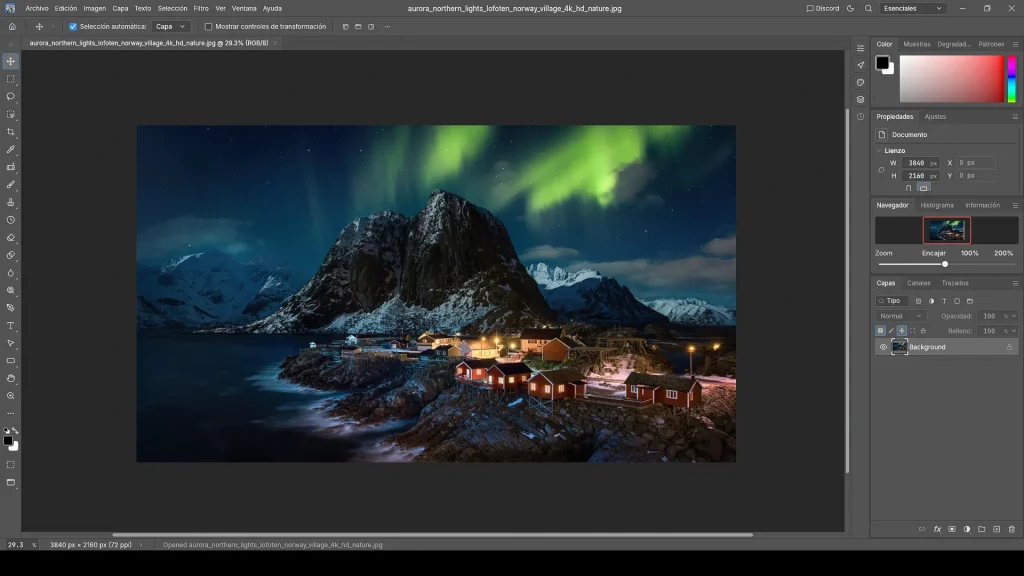Screen dimensions: 1024x576
Task: Click Encajar zoom option in Navegador
Action: coord(933,253)
